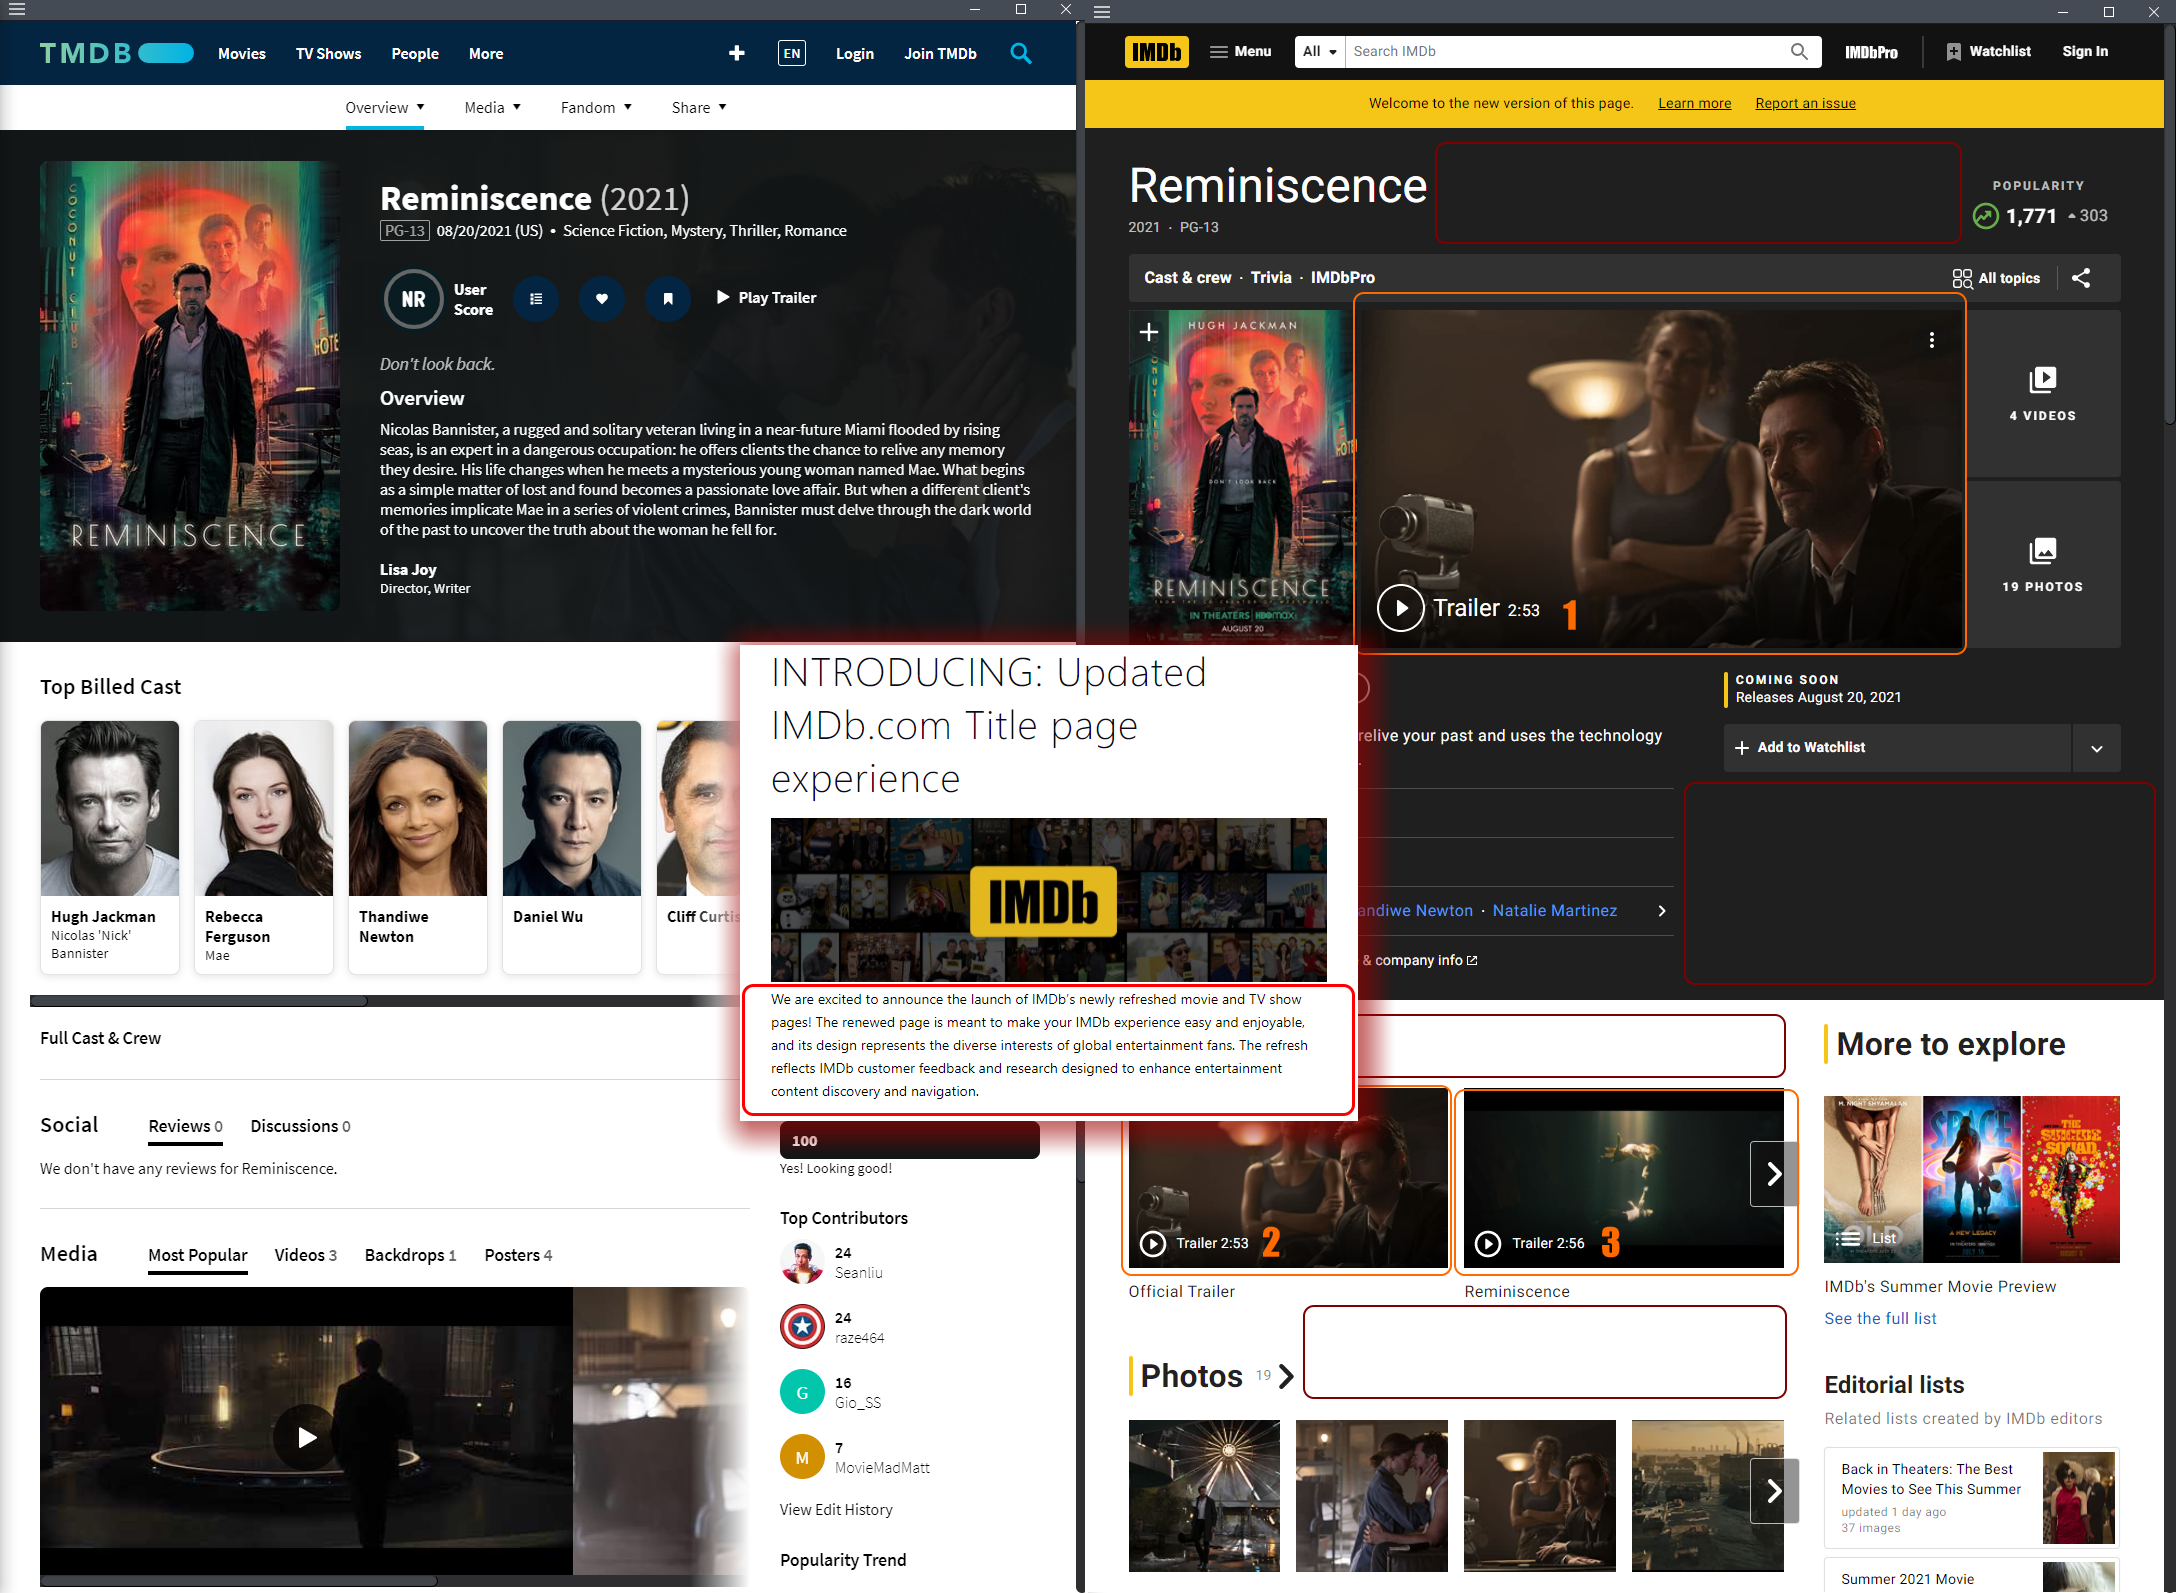The height and width of the screenshot is (1593, 2176).
Task: Click the TMDB plus add icon
Action: pos(736,53)
